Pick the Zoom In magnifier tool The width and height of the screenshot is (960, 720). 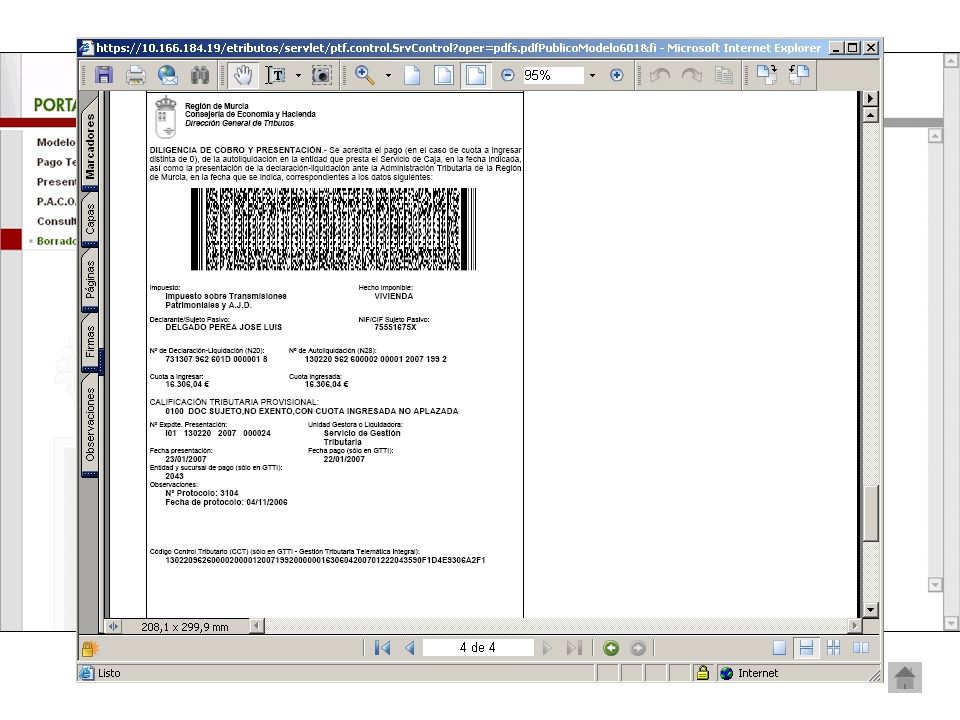tap(365, 75)
